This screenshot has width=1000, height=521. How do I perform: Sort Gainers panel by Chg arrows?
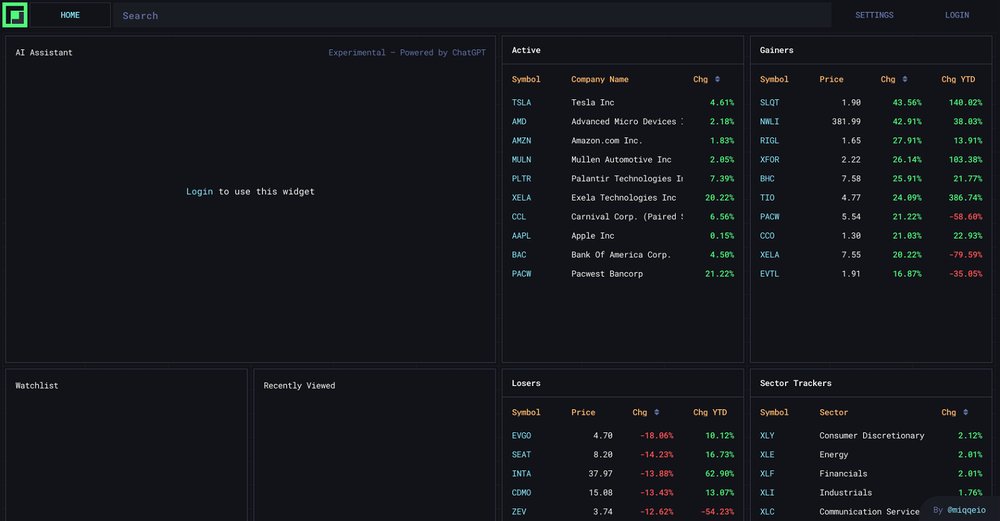pos(905,79)
